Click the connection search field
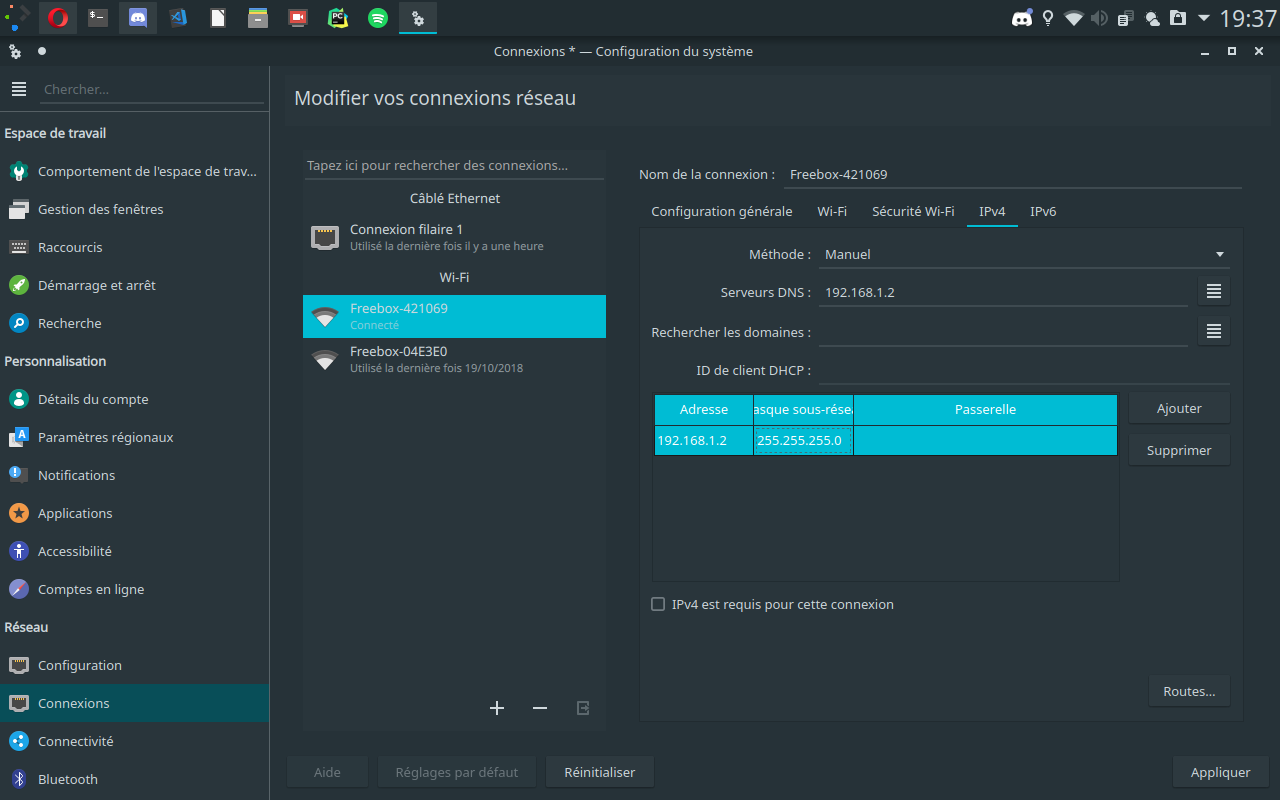 (x=454, y=165)
